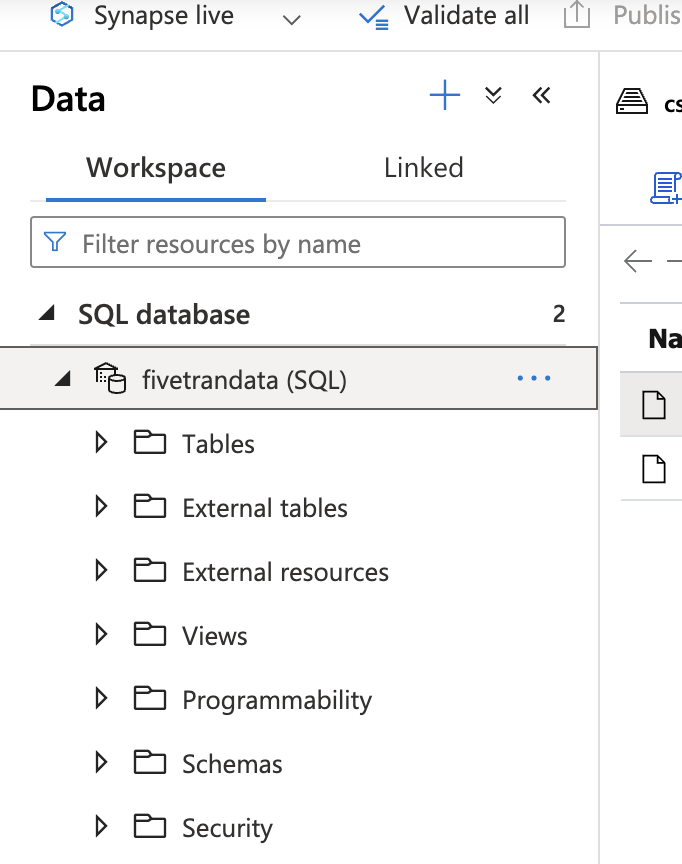Screen dimensions: 682x864
Task: Select the External tables label
Action: click(x=265, y=508)
